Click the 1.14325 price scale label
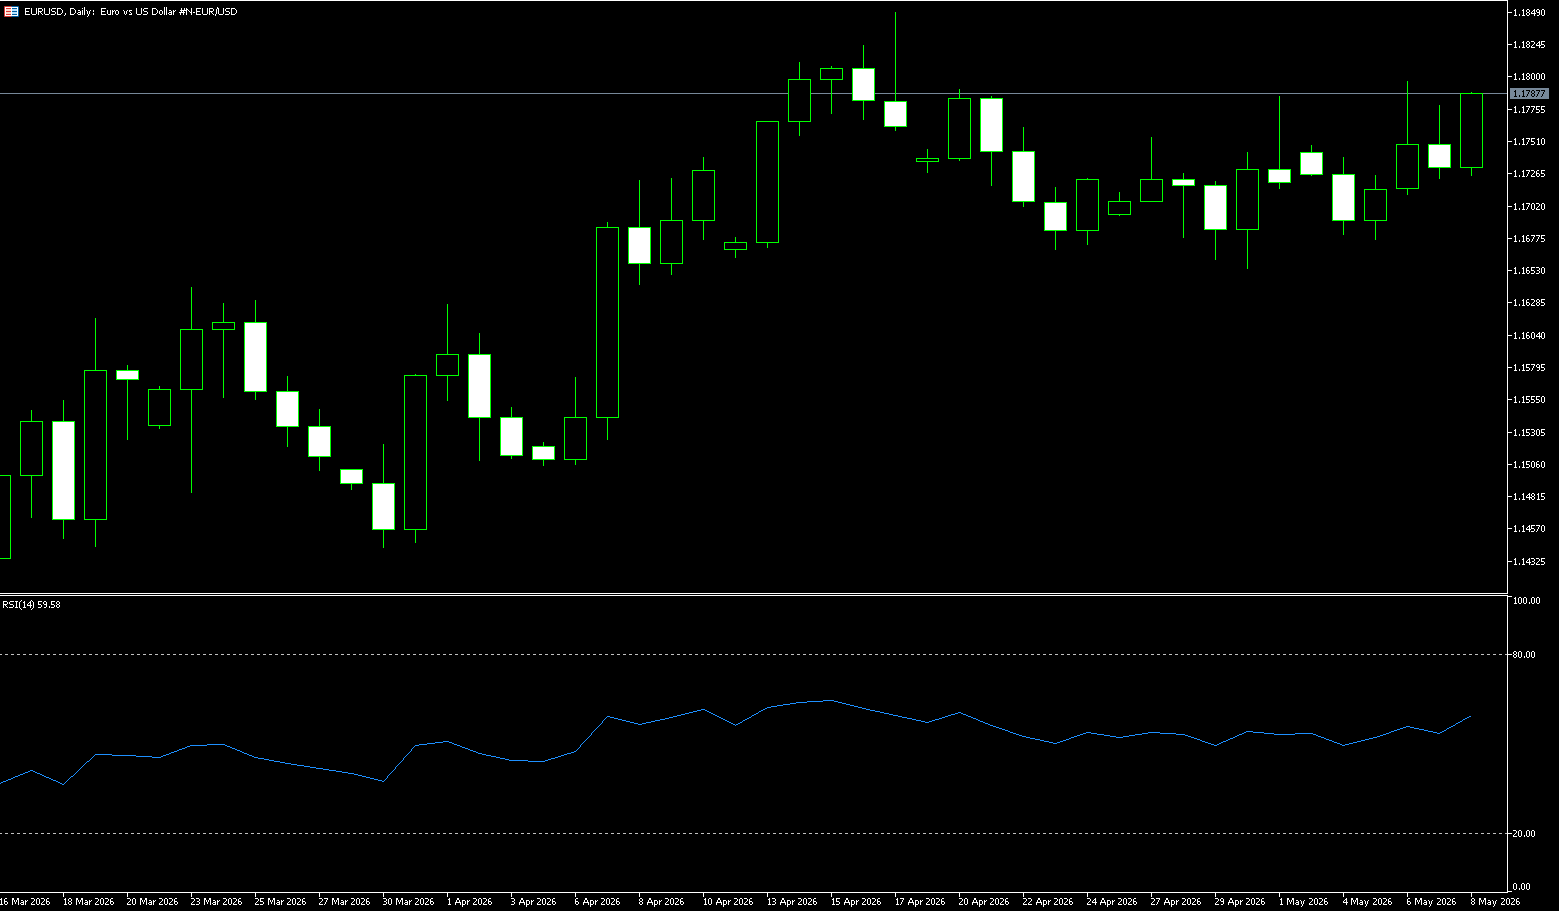Screen dimensions: 1559x911 tap(1530, 561)
